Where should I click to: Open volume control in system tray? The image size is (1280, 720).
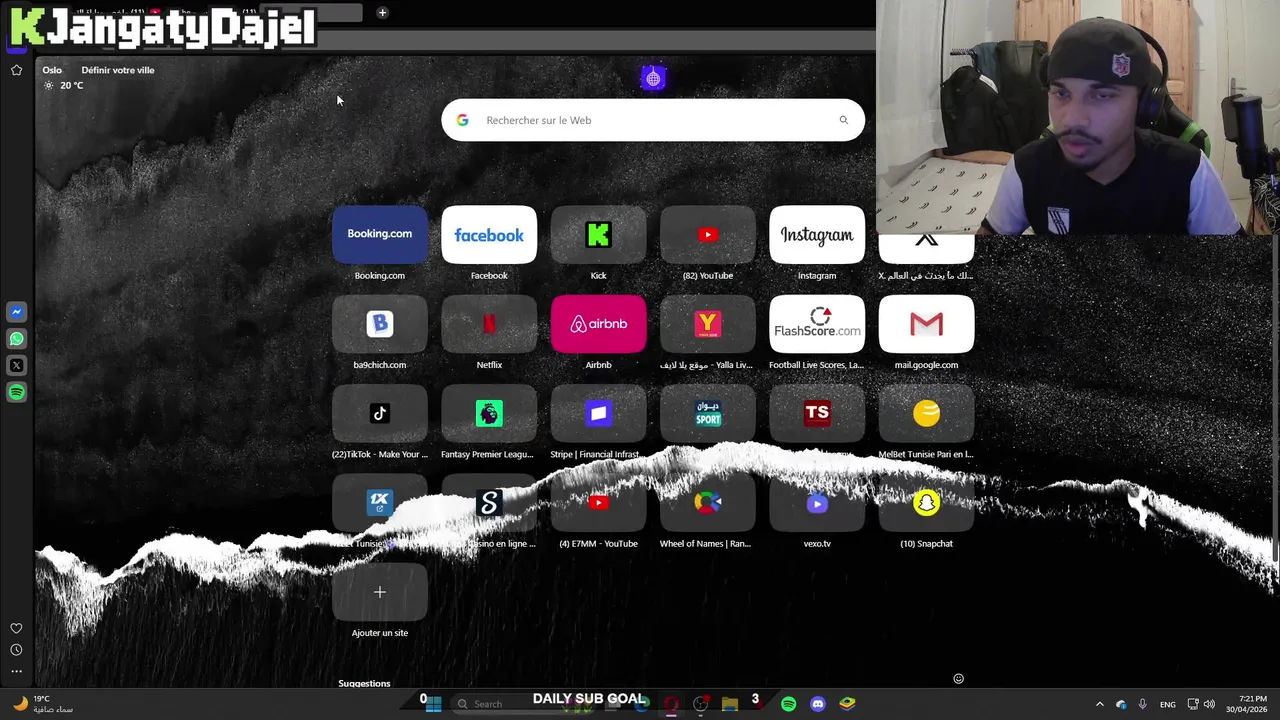(1209, 704)
